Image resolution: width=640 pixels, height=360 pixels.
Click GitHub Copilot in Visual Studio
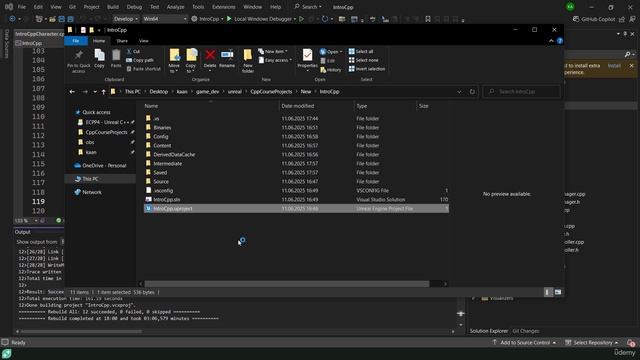click(x=594, y=19)
